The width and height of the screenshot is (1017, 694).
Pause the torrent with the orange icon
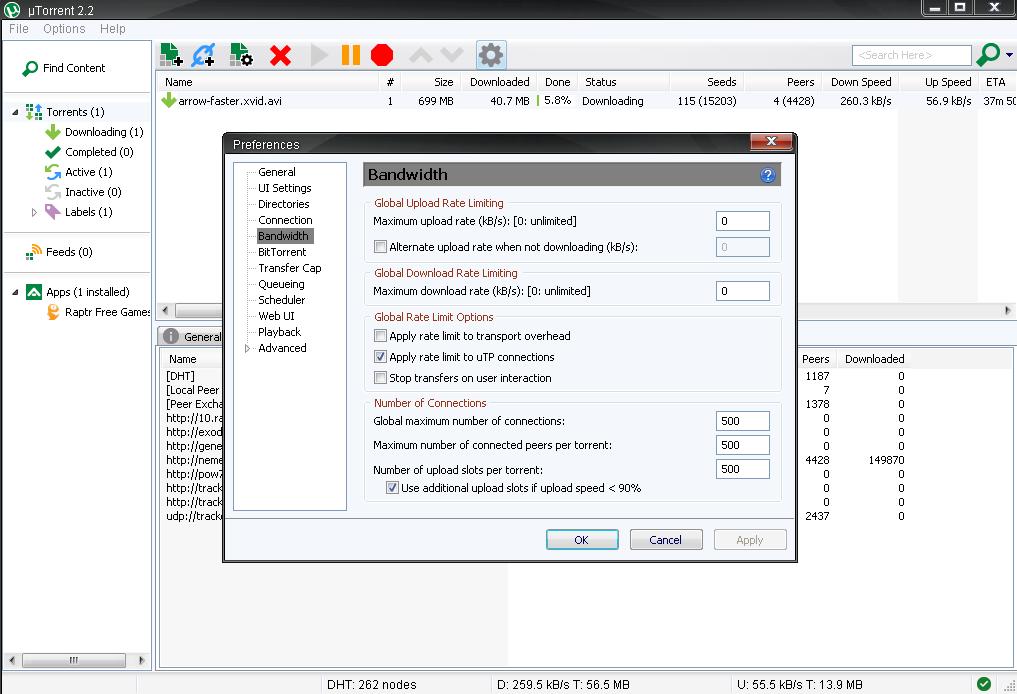pyautogui.click(x=351, y=55)
